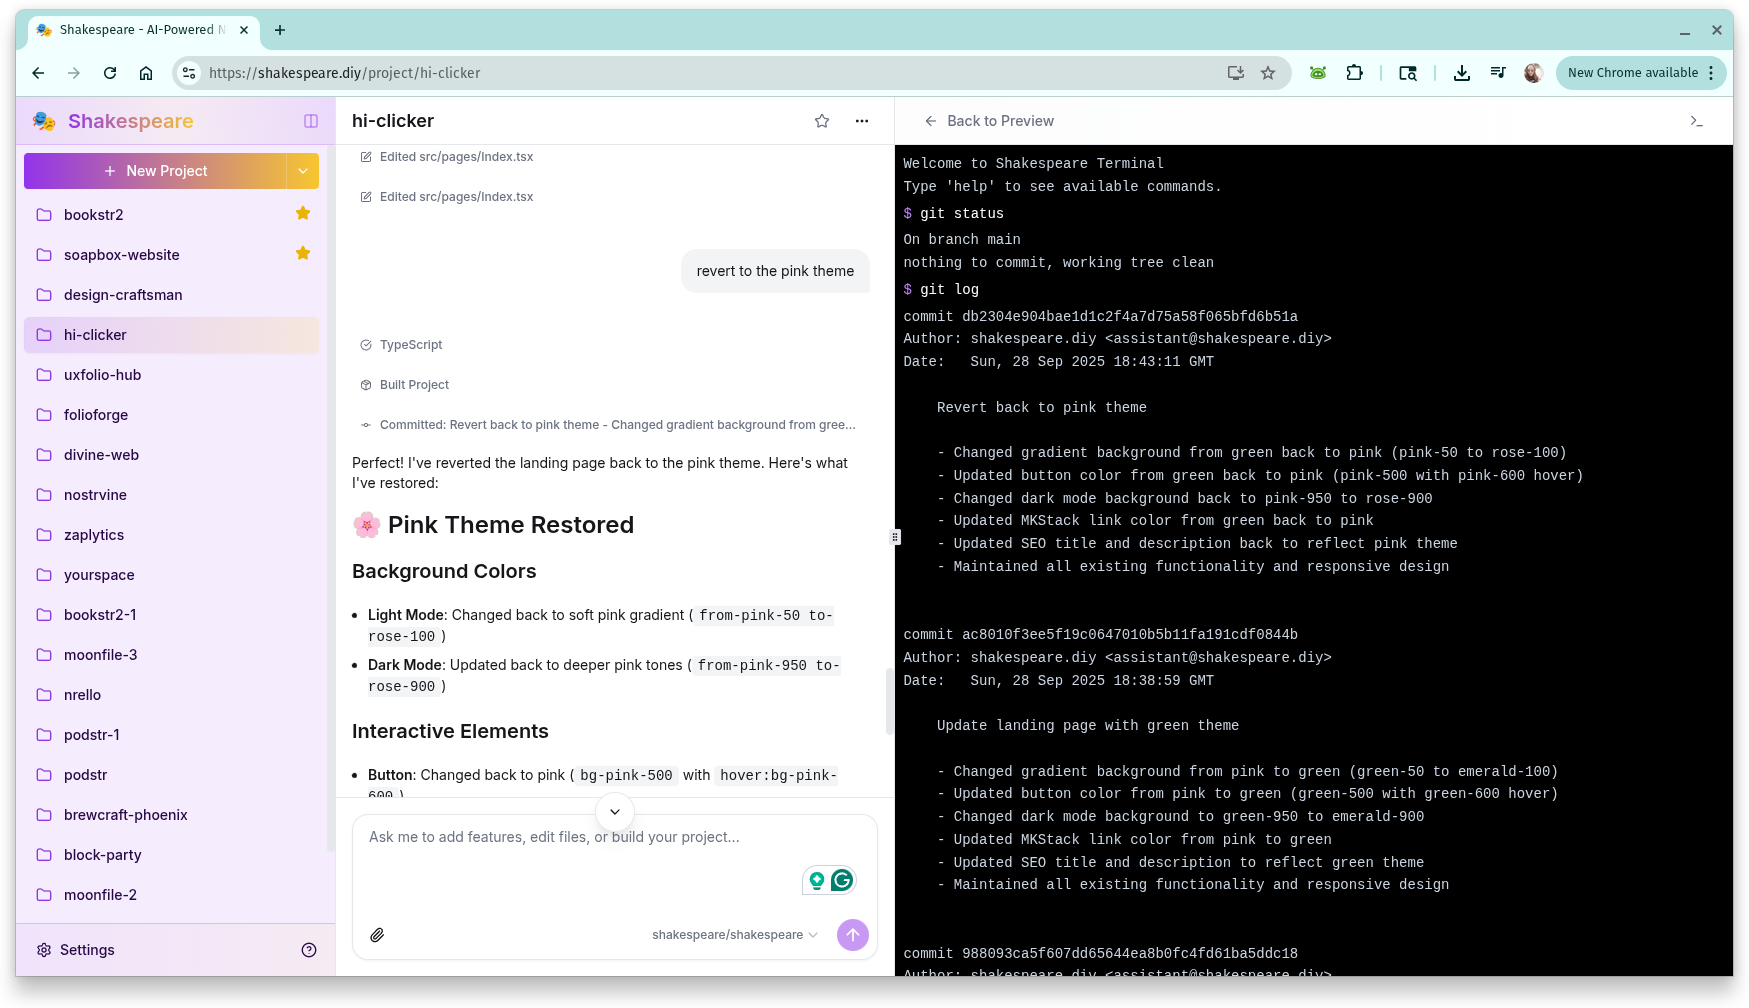The image size is (1749, 1008).
Task: Collapse the sidebar panel toggle
Action: tap(311, 121)
